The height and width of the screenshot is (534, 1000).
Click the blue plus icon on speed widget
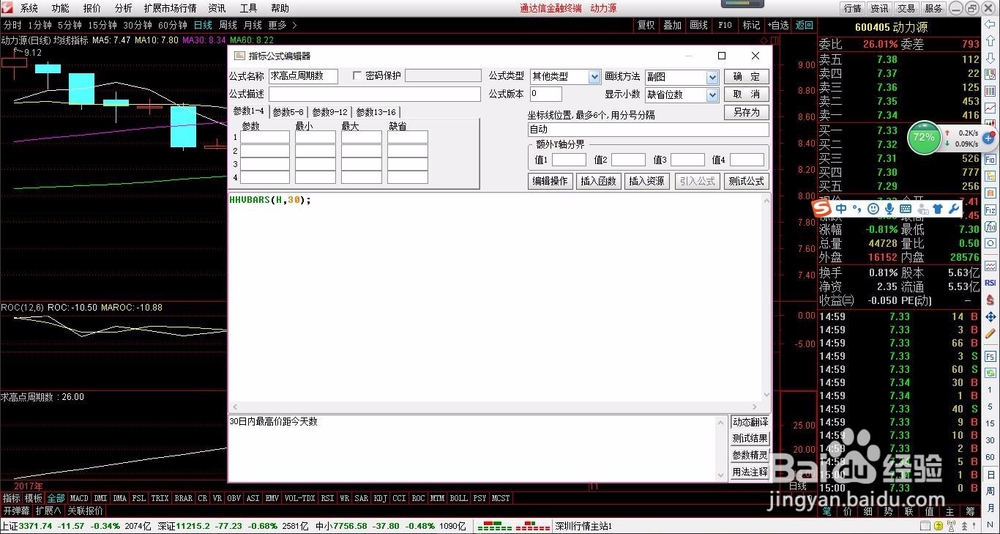click(x=989, y=137)
